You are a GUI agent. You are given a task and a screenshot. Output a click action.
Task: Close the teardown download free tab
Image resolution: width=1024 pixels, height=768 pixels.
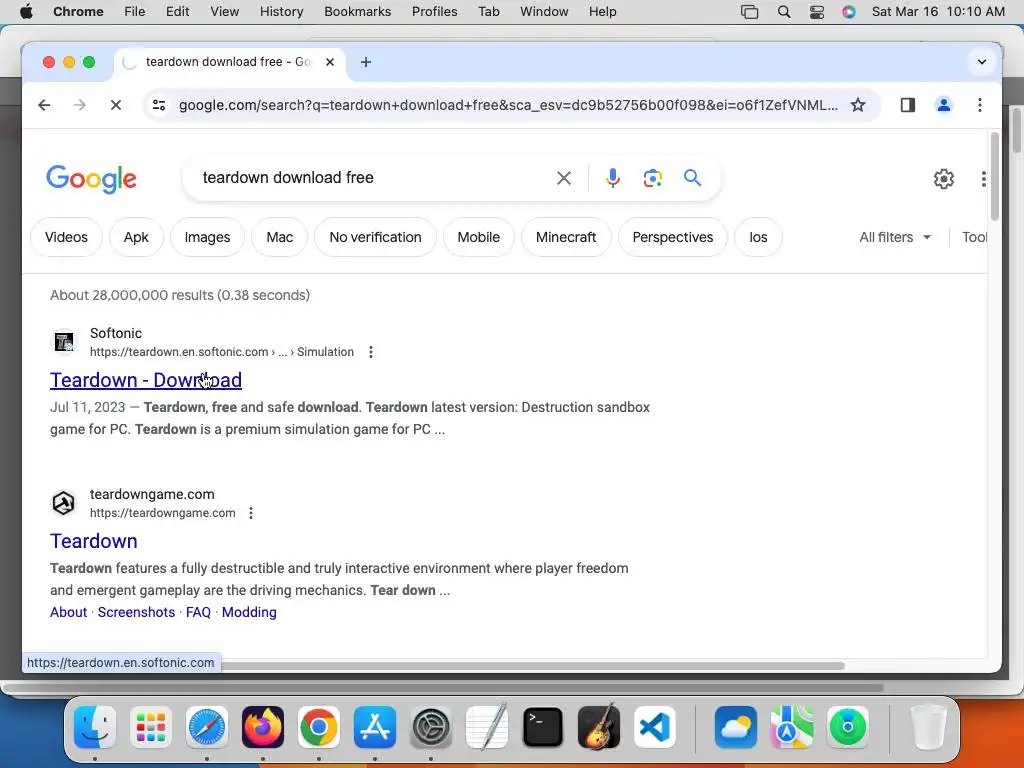(x=330, y=62)
